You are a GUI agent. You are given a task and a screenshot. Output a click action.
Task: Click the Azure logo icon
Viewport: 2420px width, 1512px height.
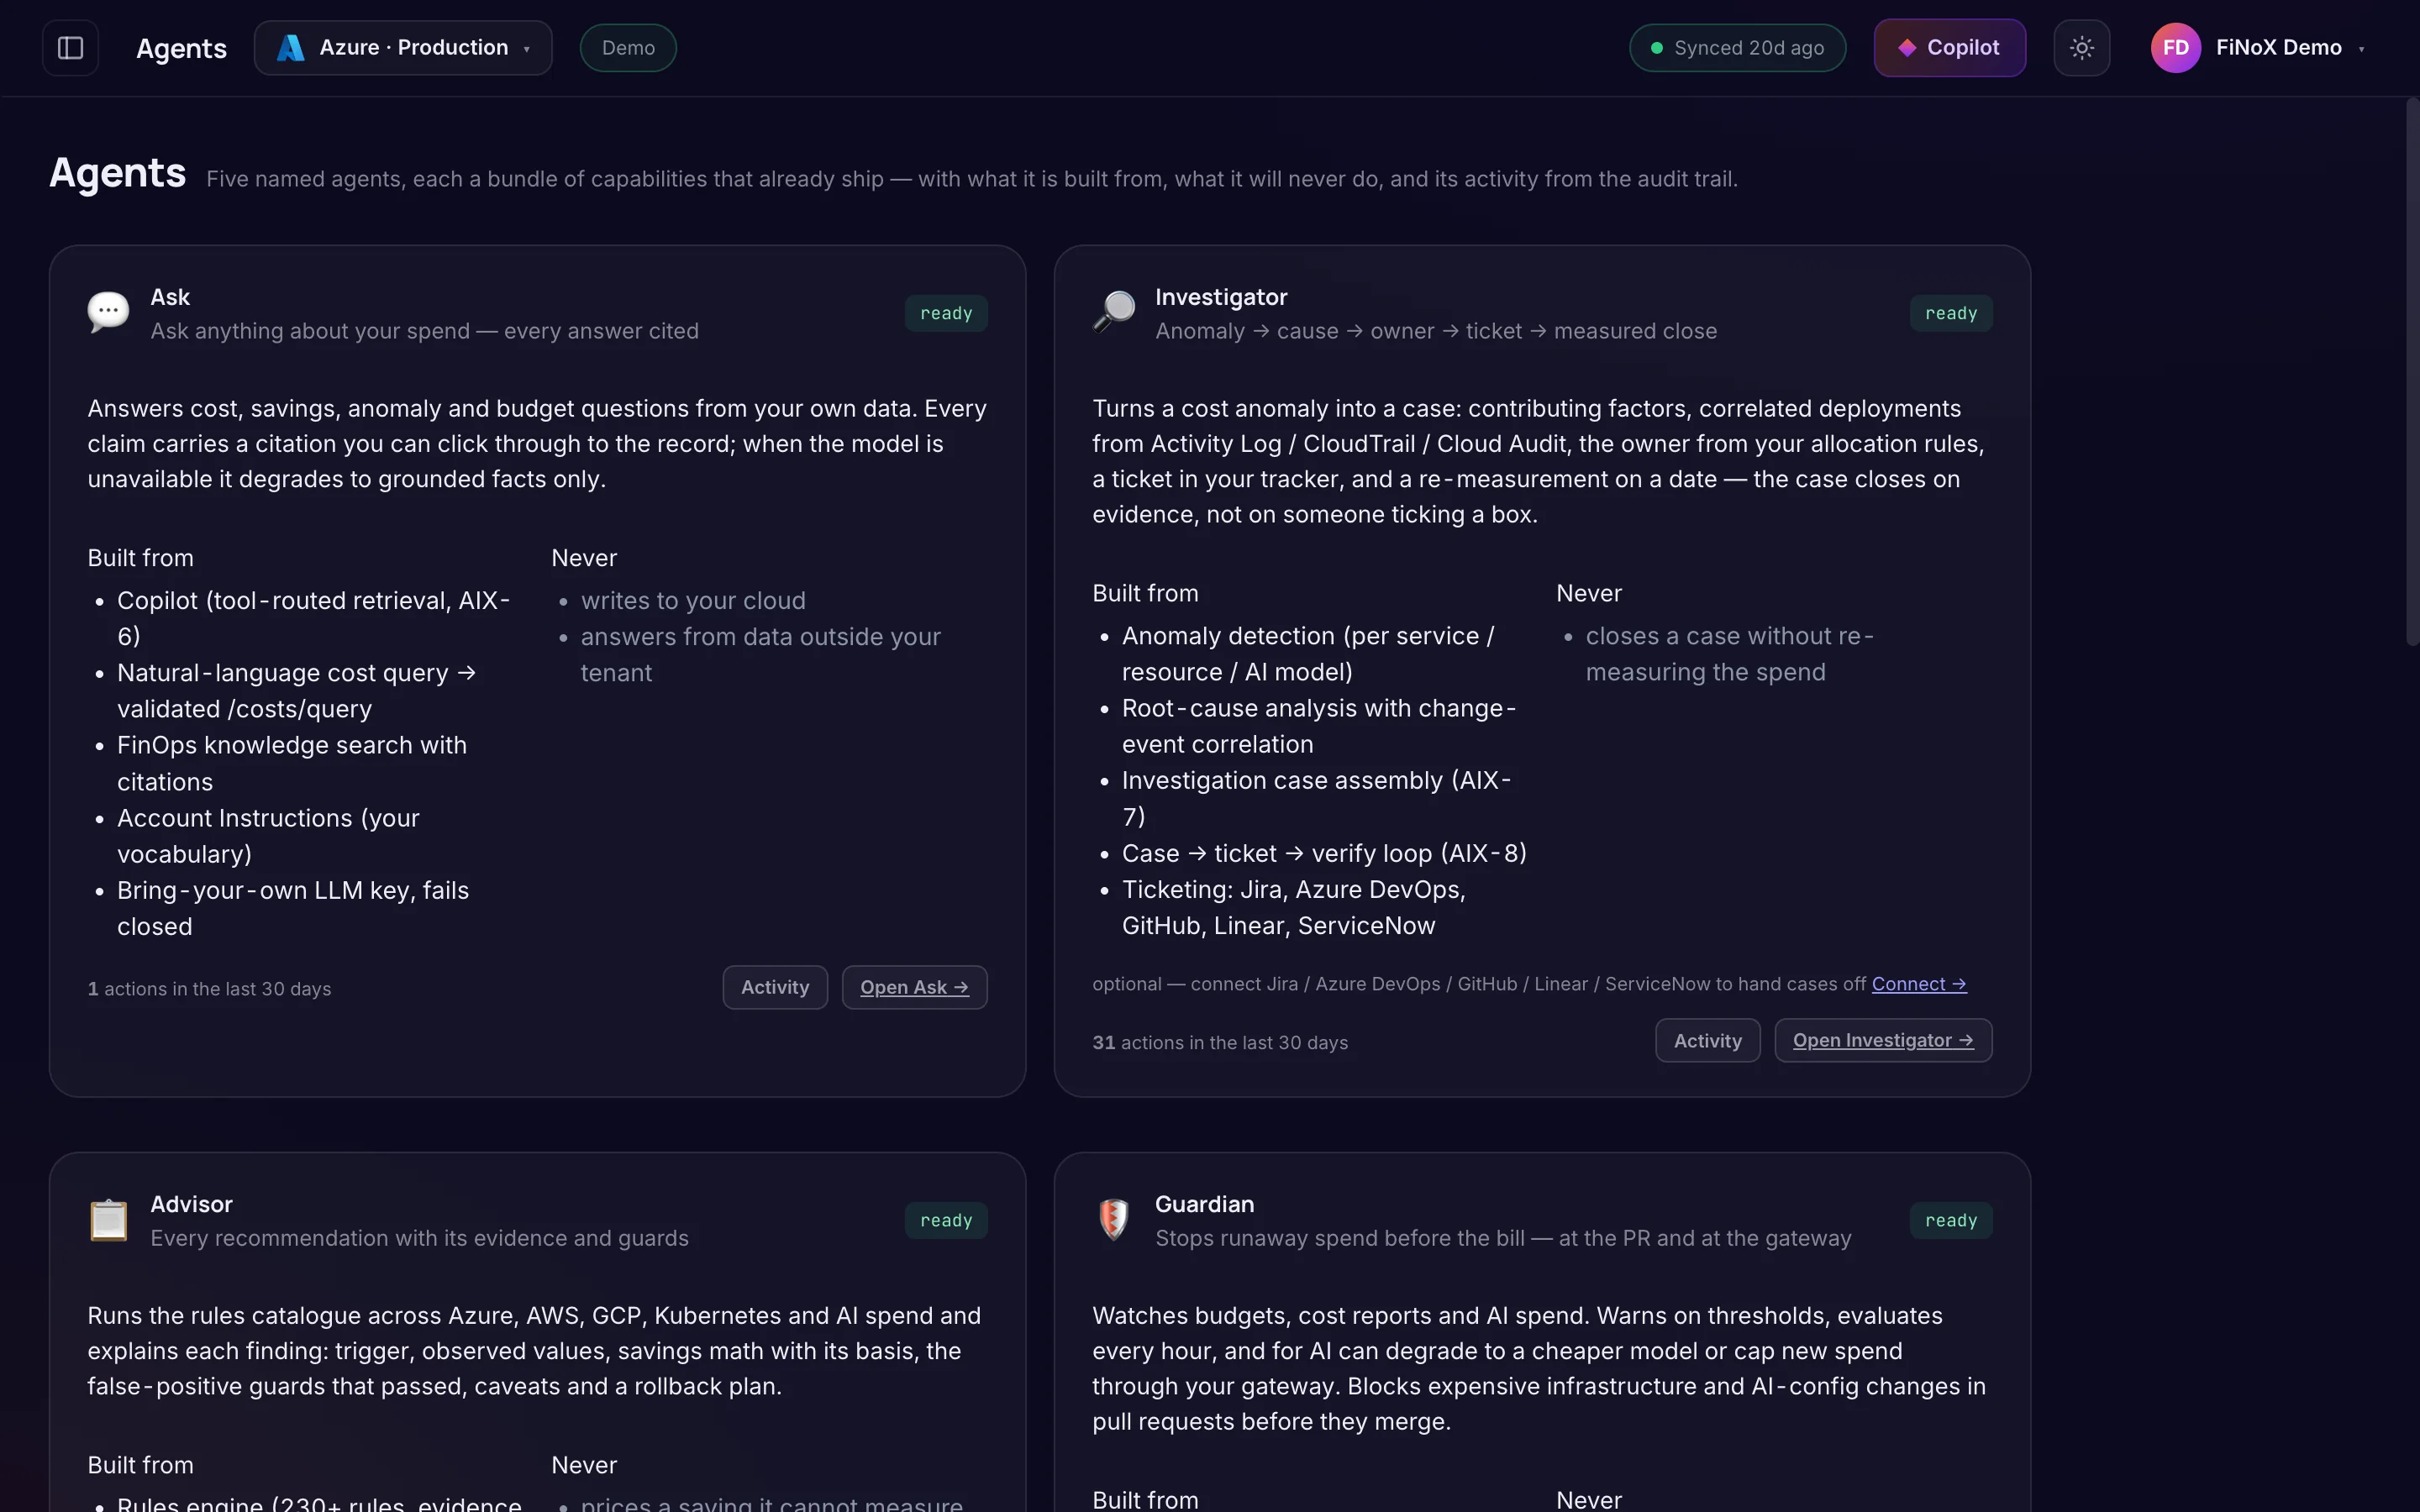pos(290,48)
